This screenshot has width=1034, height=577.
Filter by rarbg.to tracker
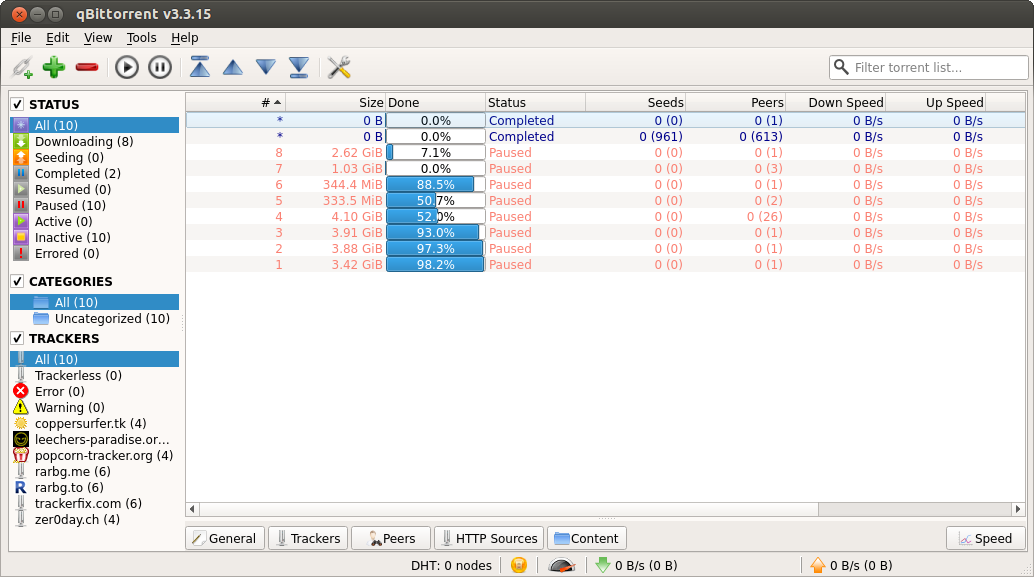pos(94,487)
